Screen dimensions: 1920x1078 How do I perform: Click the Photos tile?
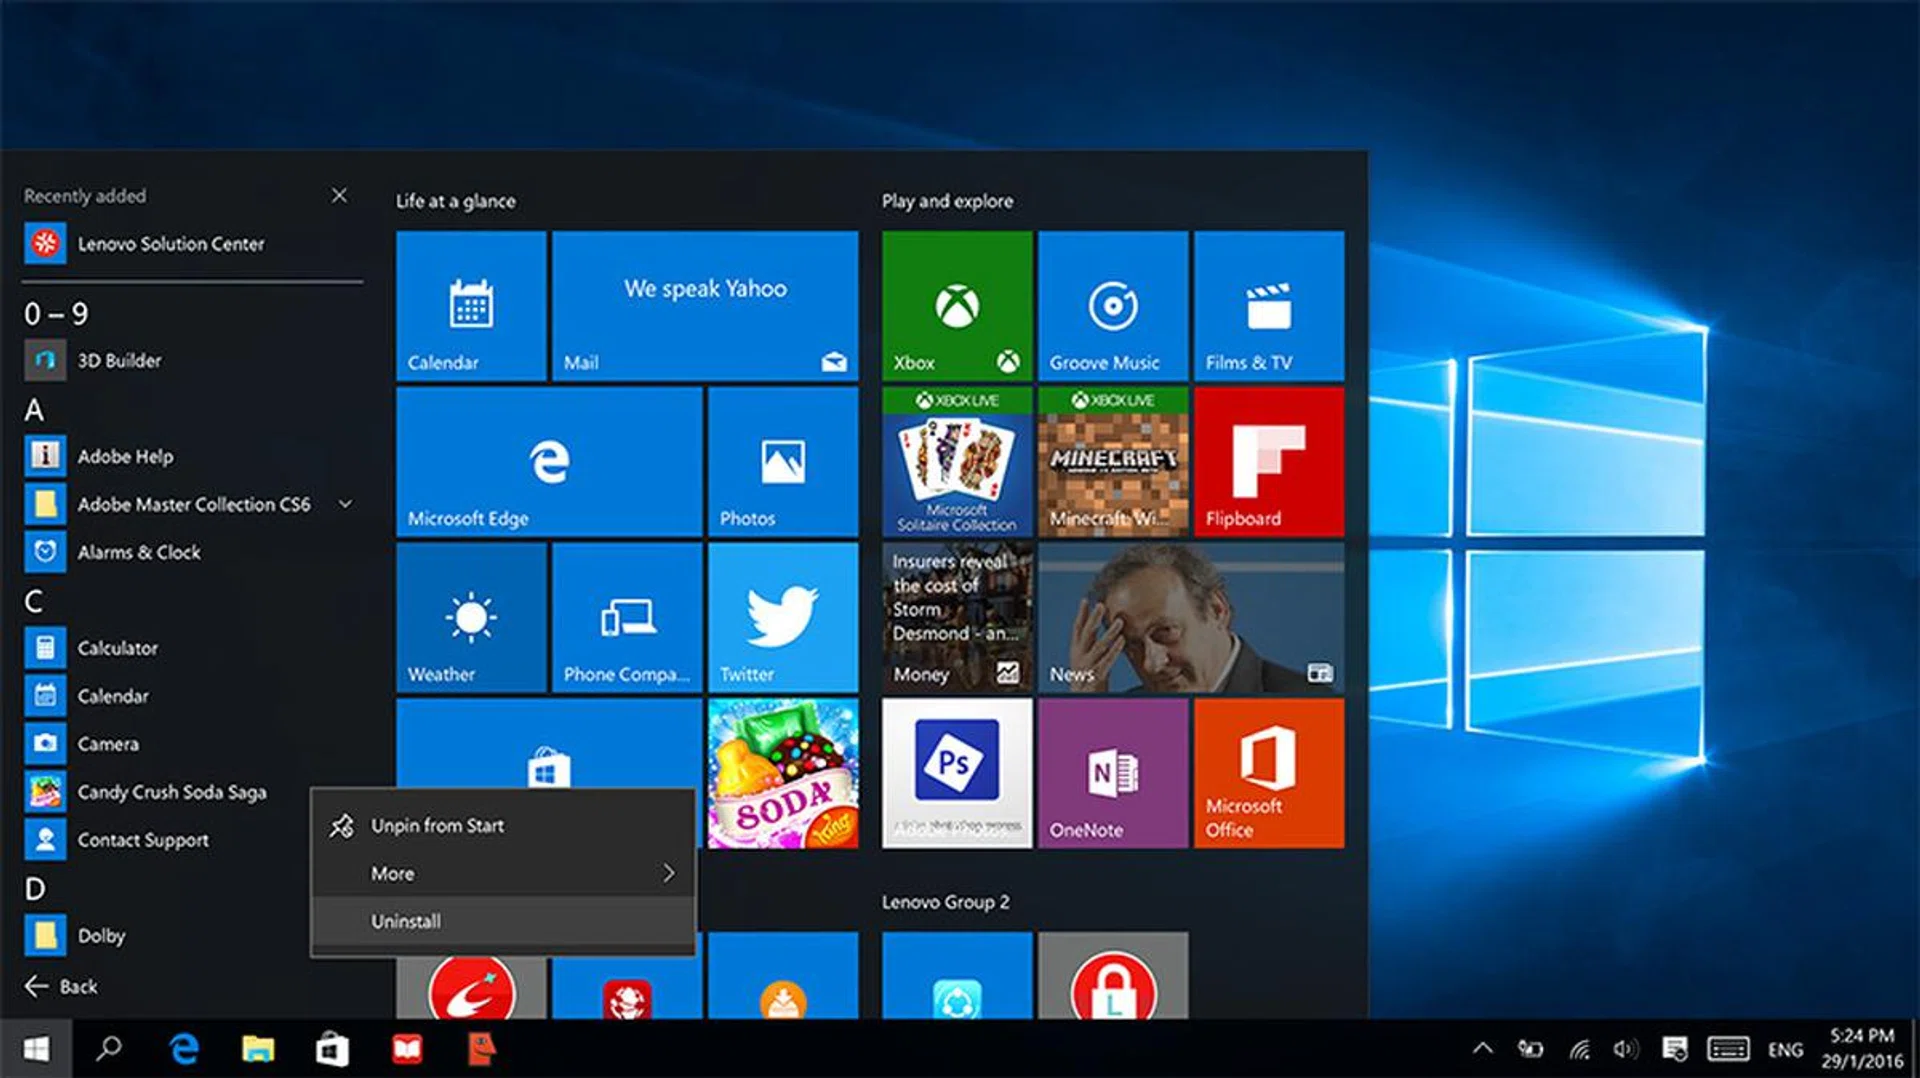pyautogui.click(x=782, y=461)
